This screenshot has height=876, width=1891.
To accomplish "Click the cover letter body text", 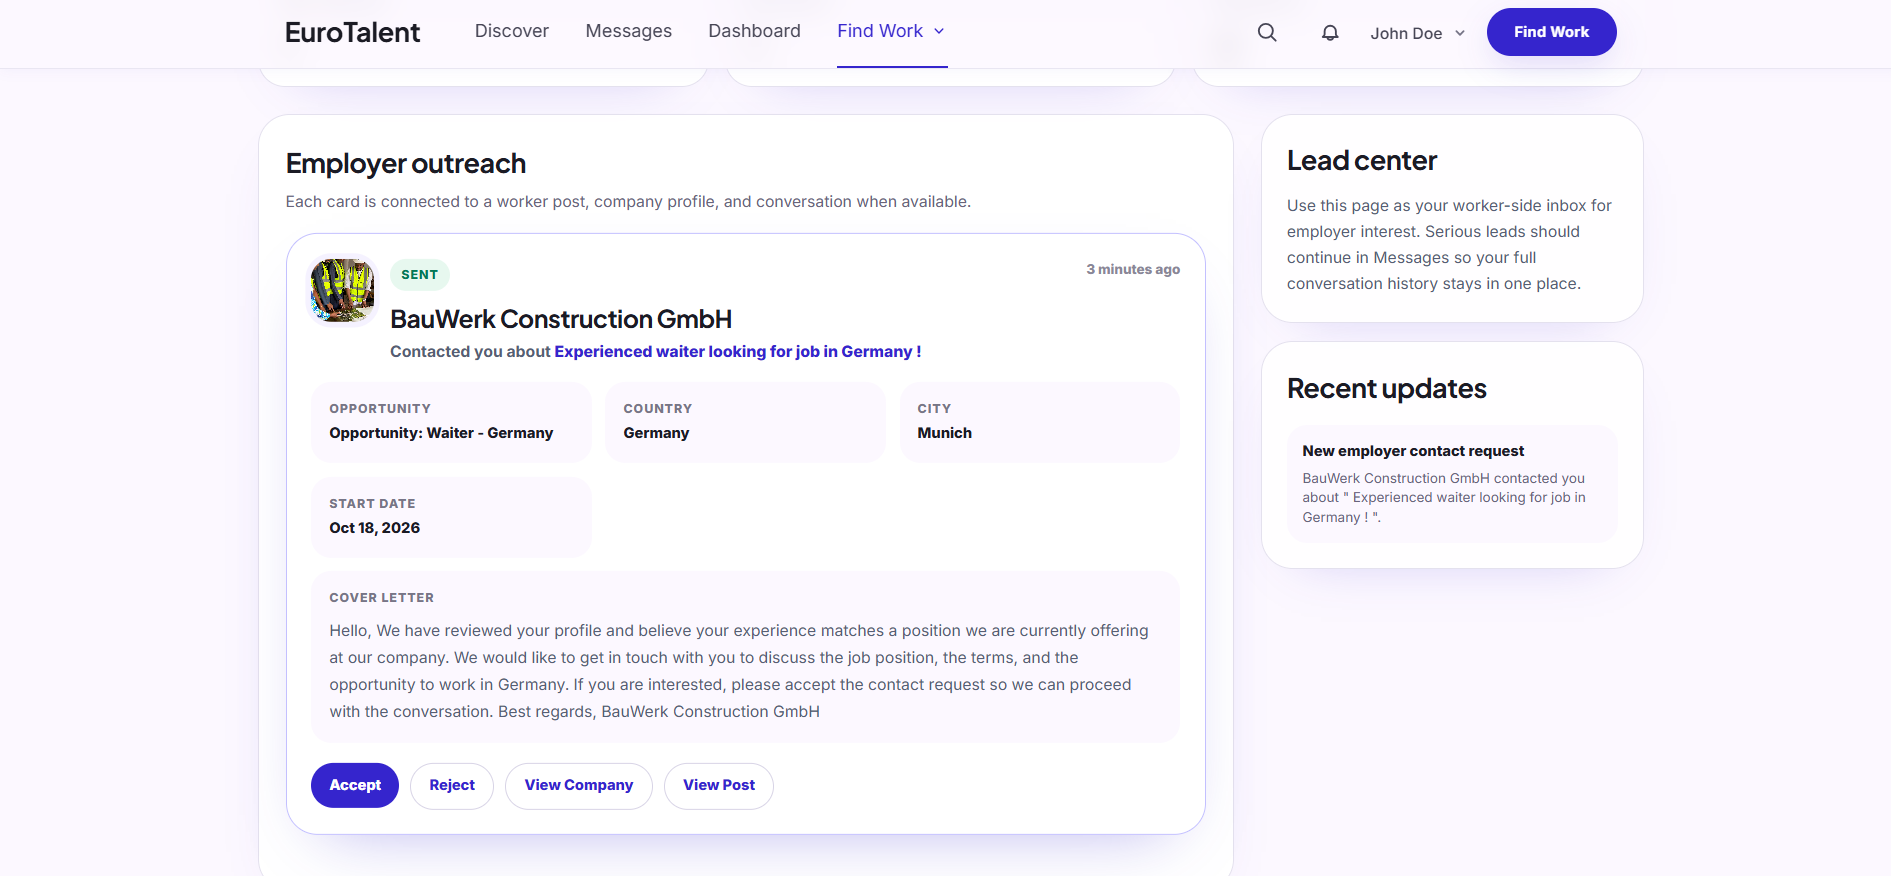I will point(739,671).
